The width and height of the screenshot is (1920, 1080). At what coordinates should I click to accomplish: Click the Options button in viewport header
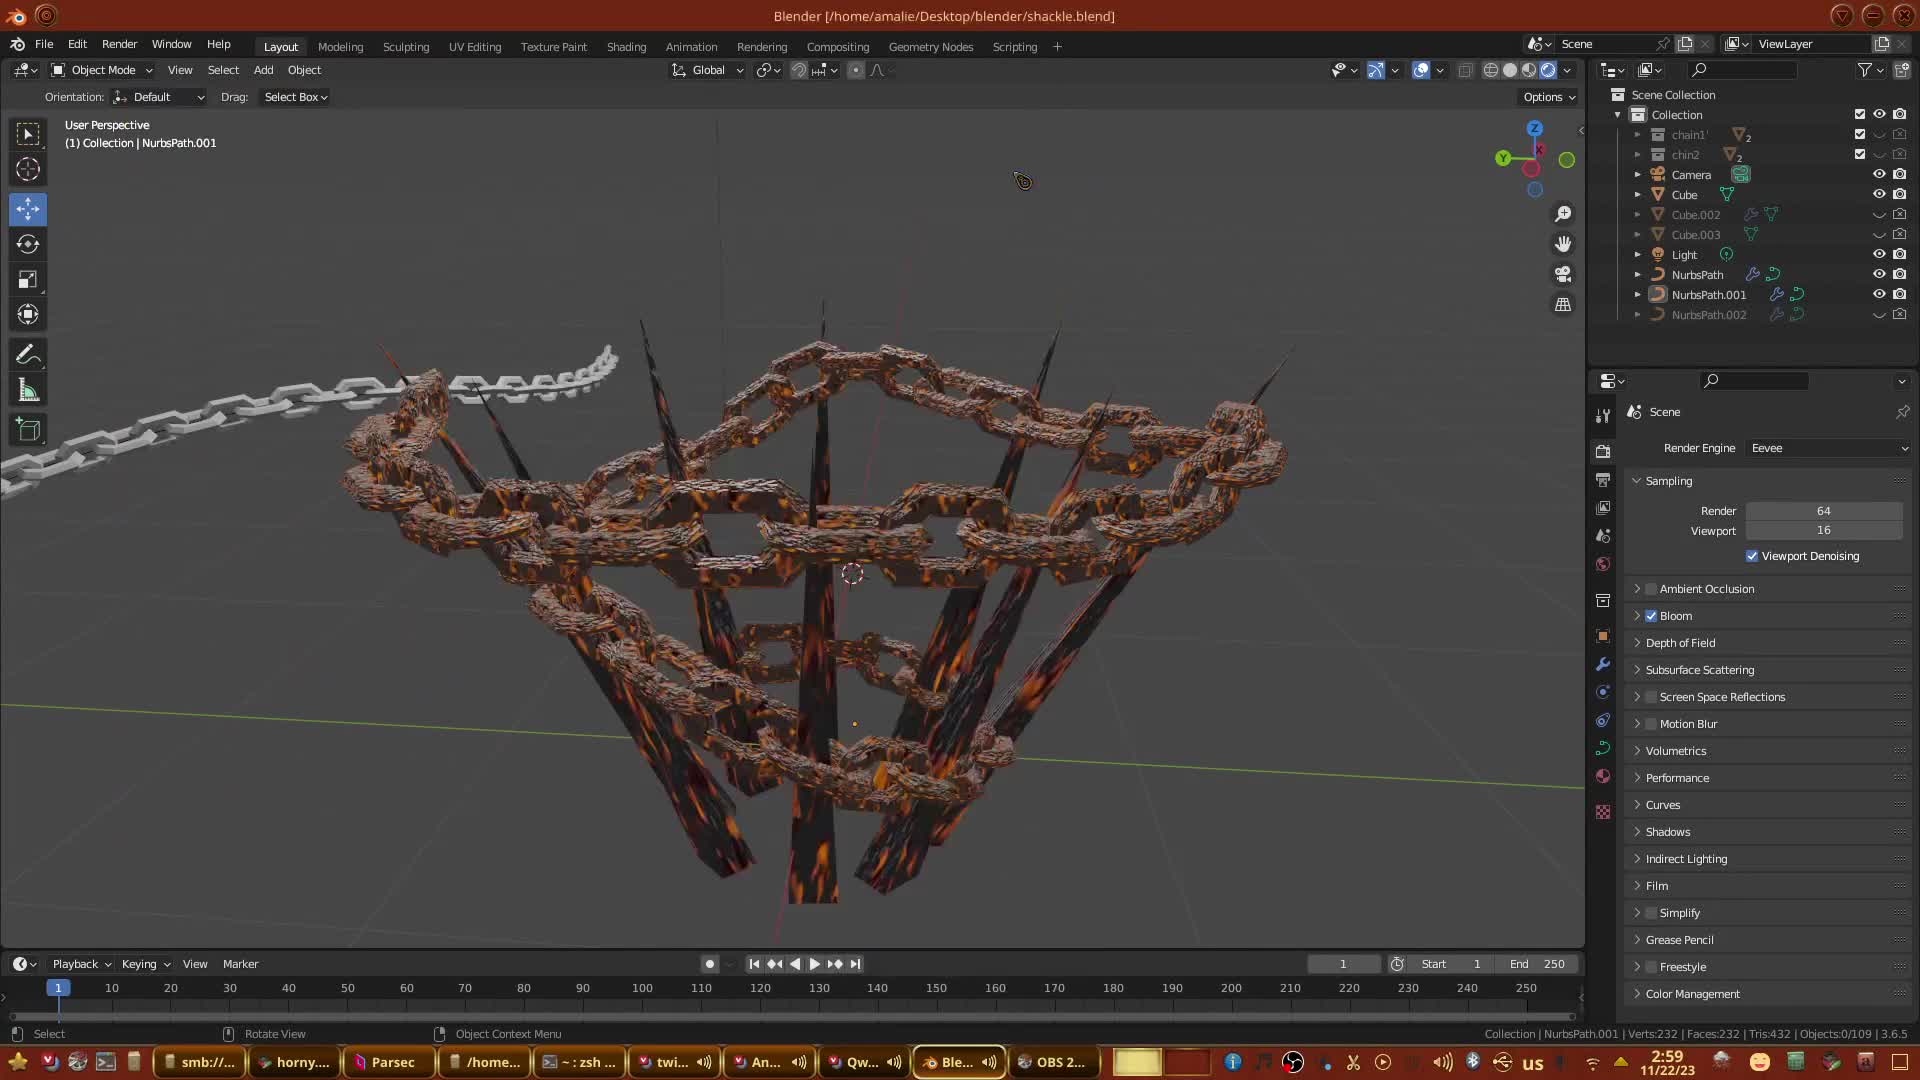1548,97
